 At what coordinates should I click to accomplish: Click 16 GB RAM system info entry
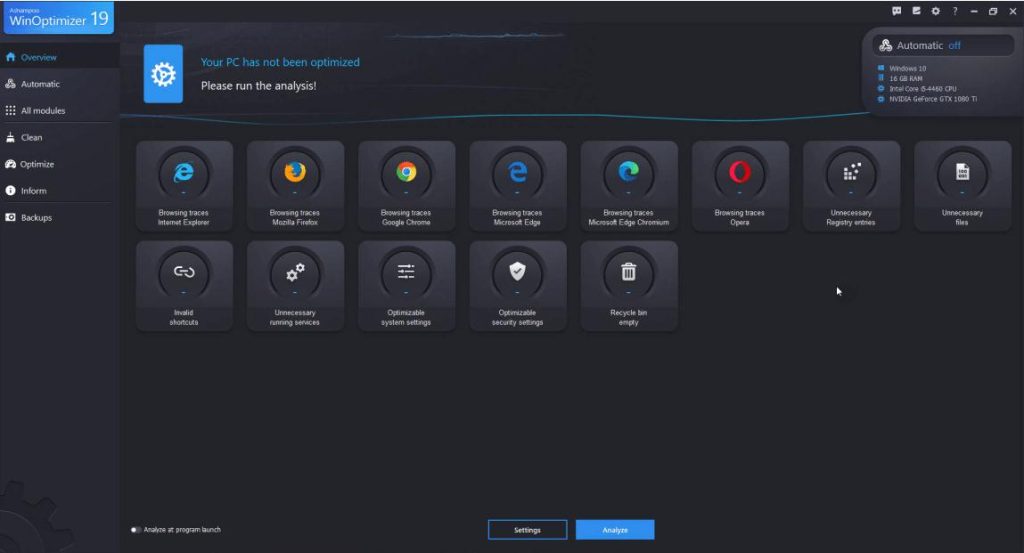(x=901, y=78)
